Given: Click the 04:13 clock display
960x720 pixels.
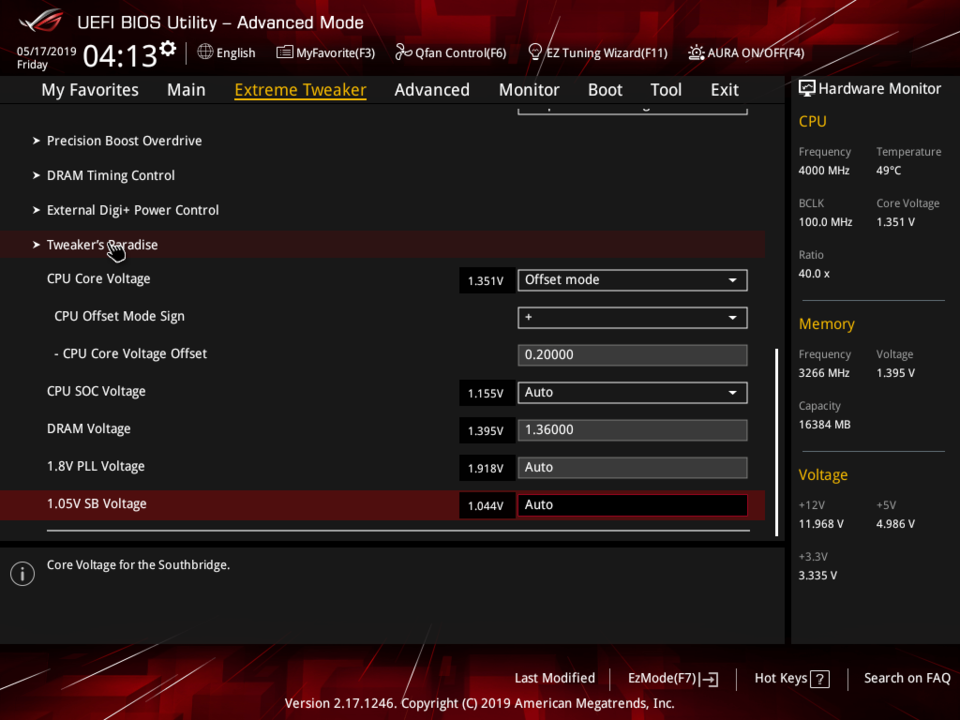Looking at the screenshot, I should click(120, 56).
